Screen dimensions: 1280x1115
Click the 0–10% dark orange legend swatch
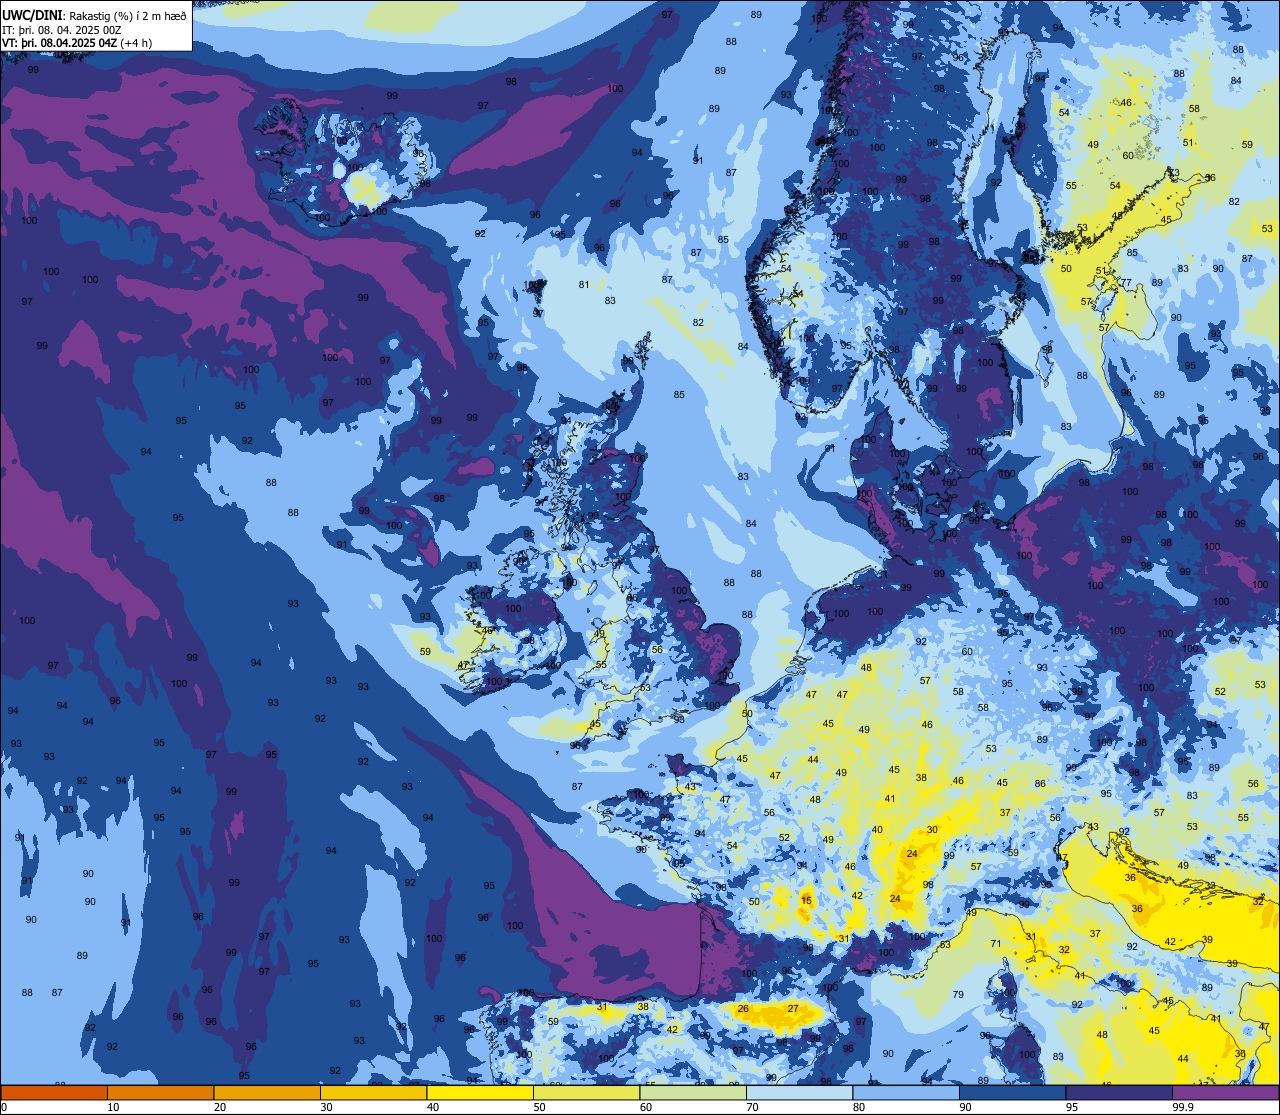(x=54, y=1092)
